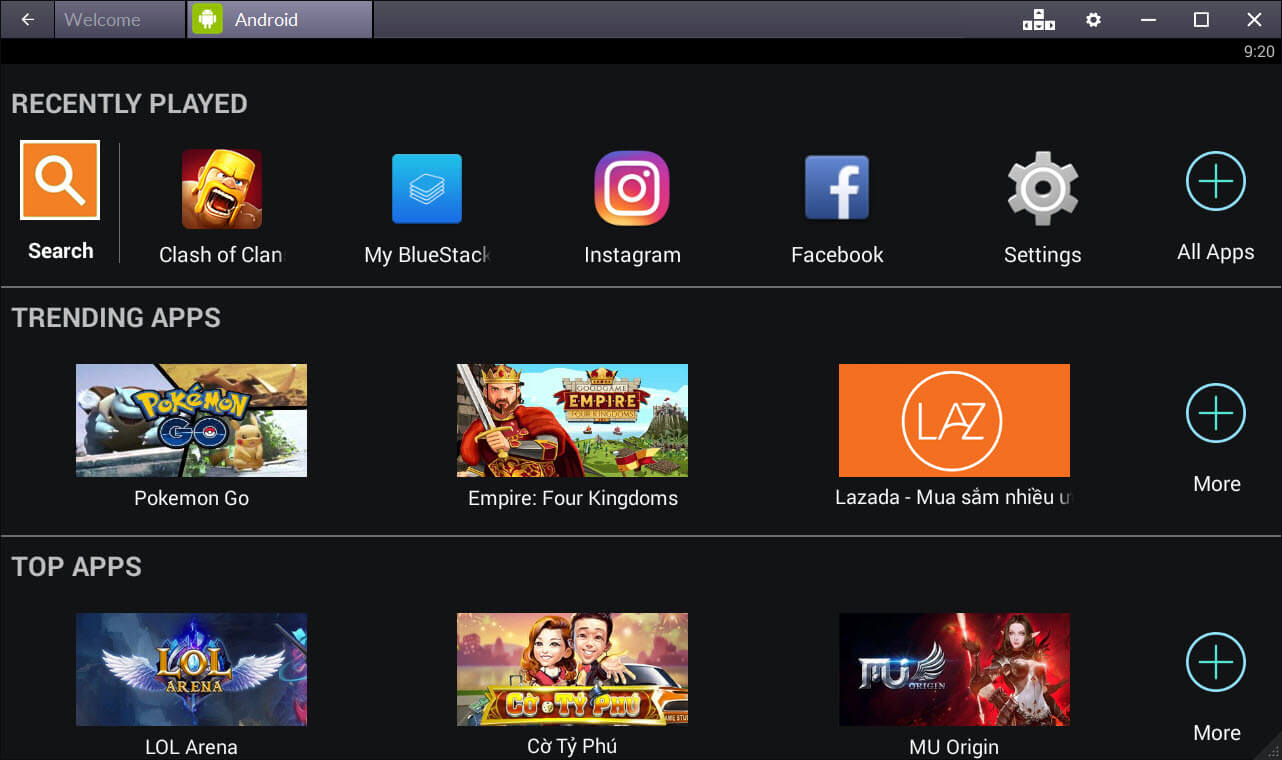Open the LOL Arena banner thumbnail
Viewport: 1282px width, 760px height.
191,669
